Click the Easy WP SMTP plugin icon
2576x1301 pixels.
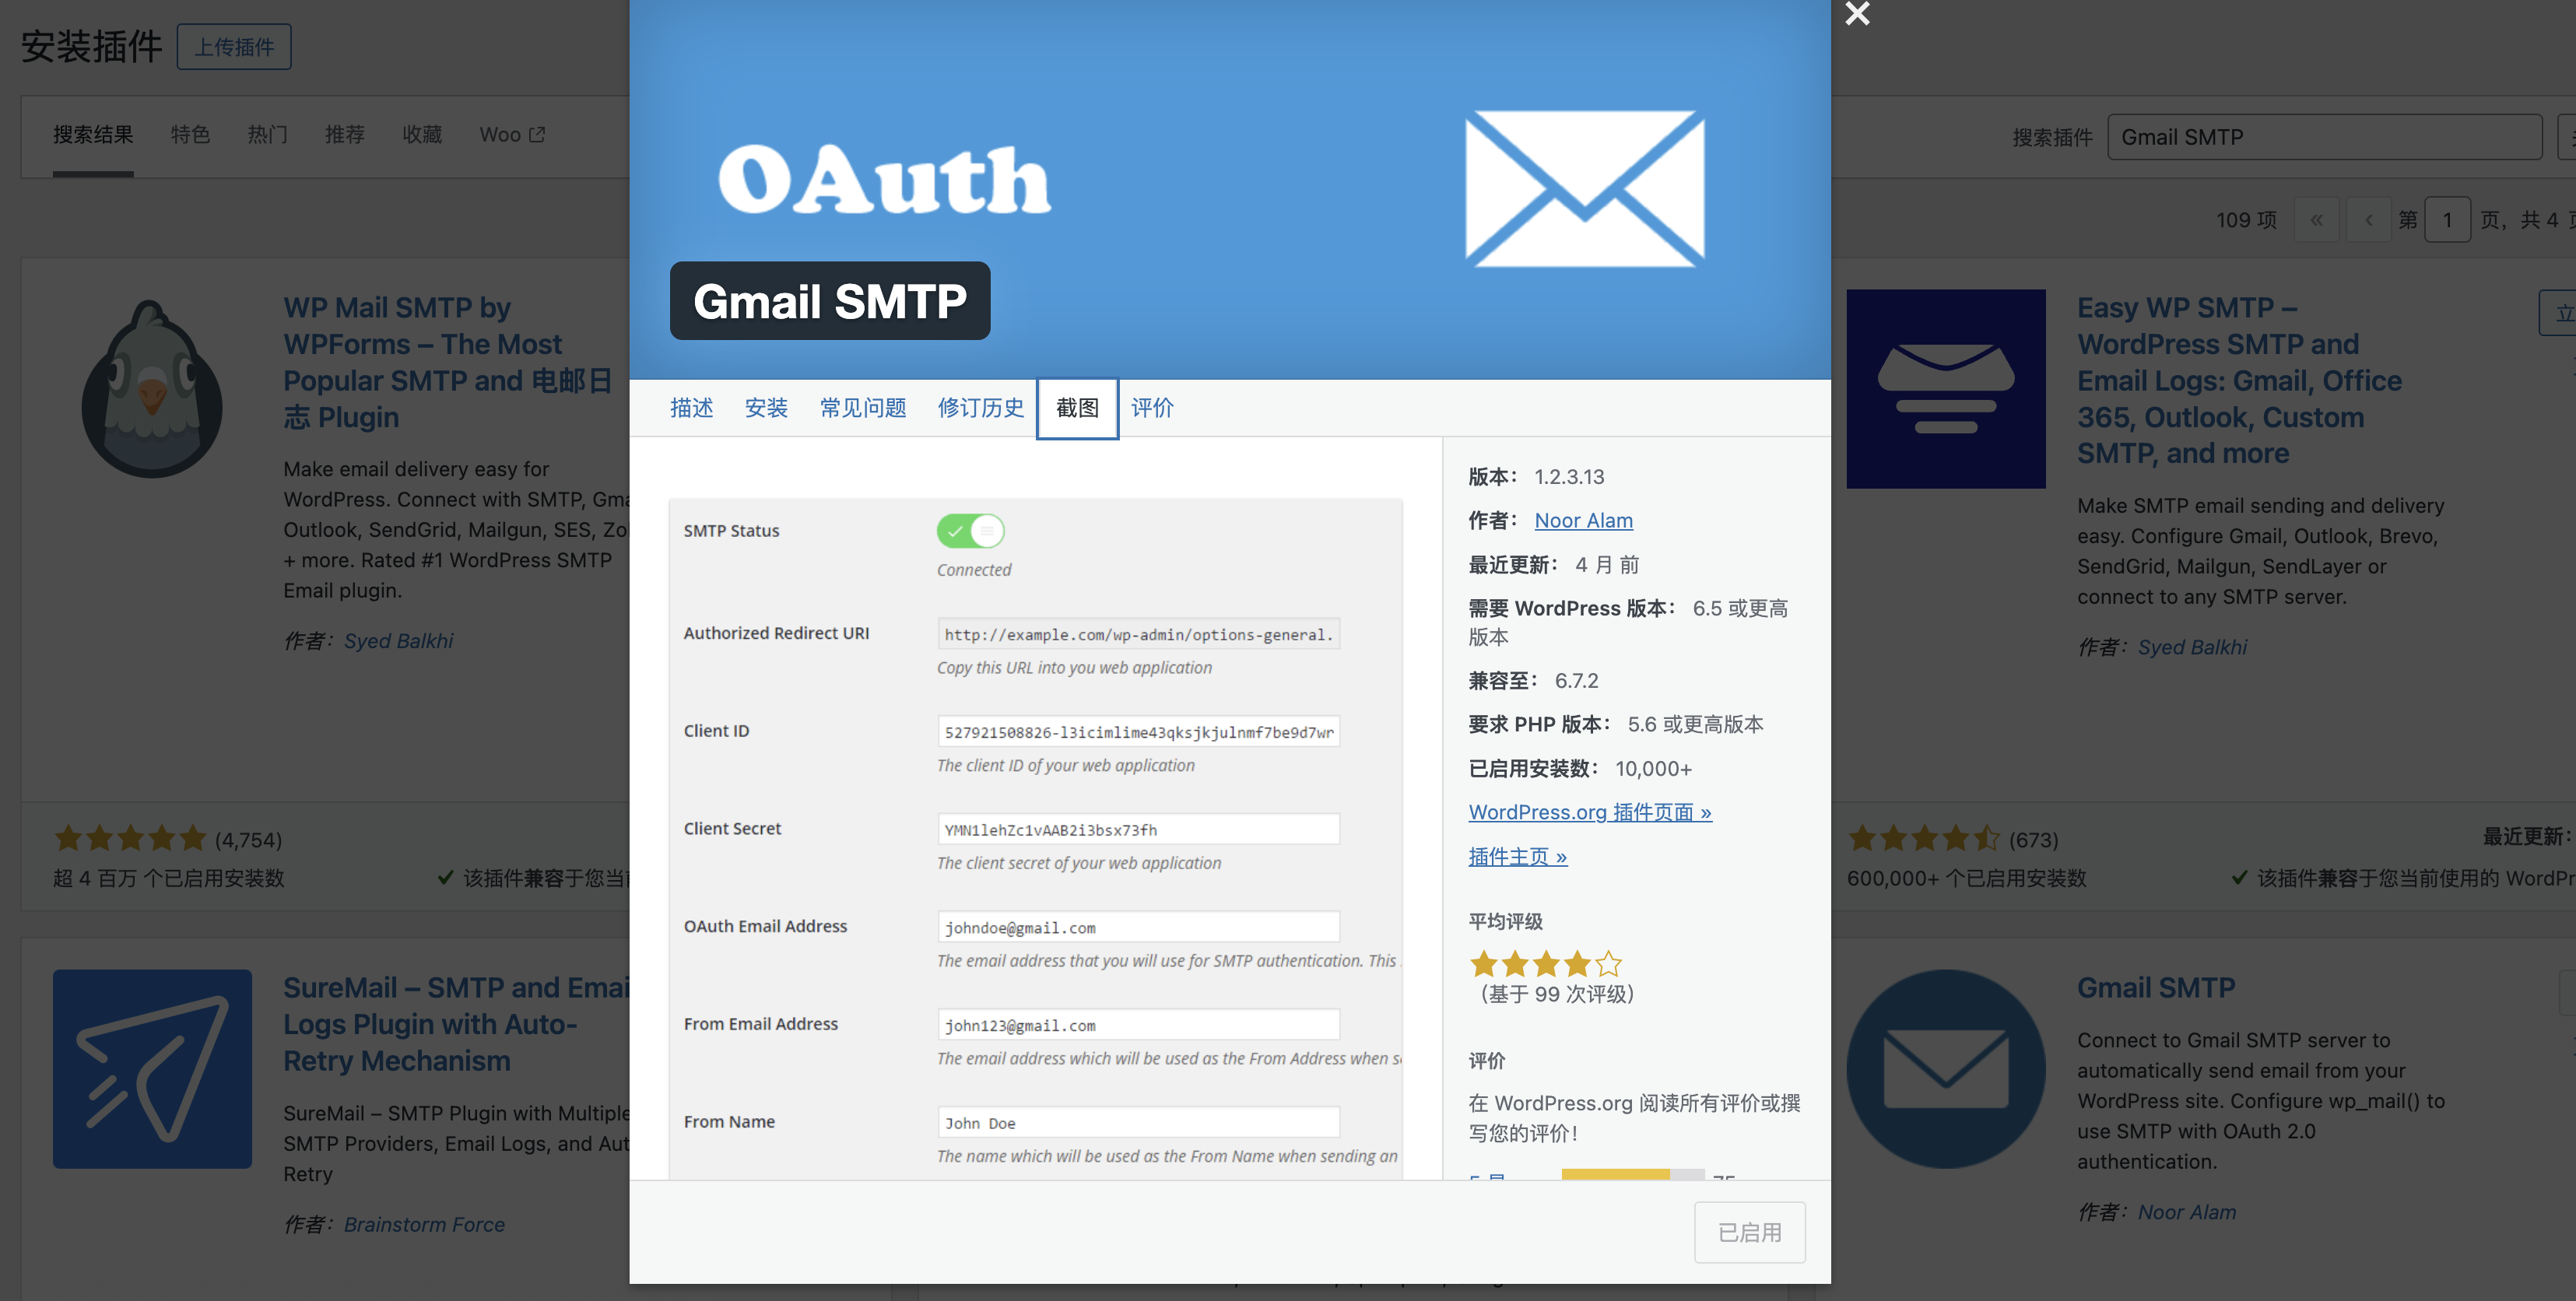pyautogui.click(x=1945, y=389)
